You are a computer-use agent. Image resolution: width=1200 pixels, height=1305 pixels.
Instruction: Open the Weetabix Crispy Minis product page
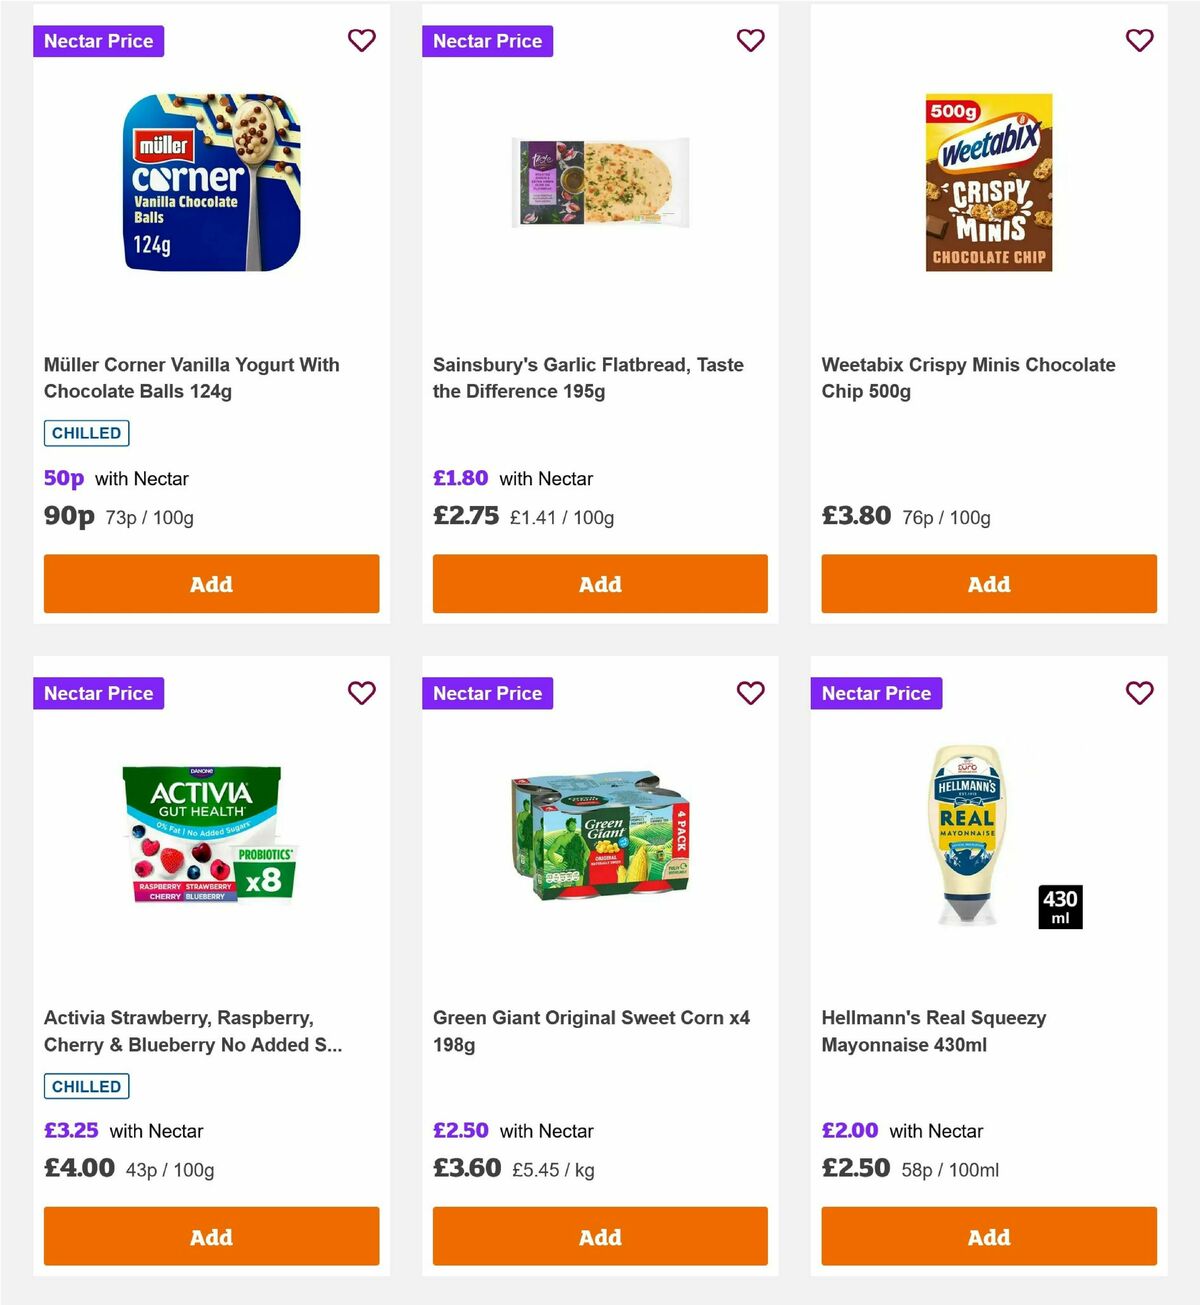(968, 378)
